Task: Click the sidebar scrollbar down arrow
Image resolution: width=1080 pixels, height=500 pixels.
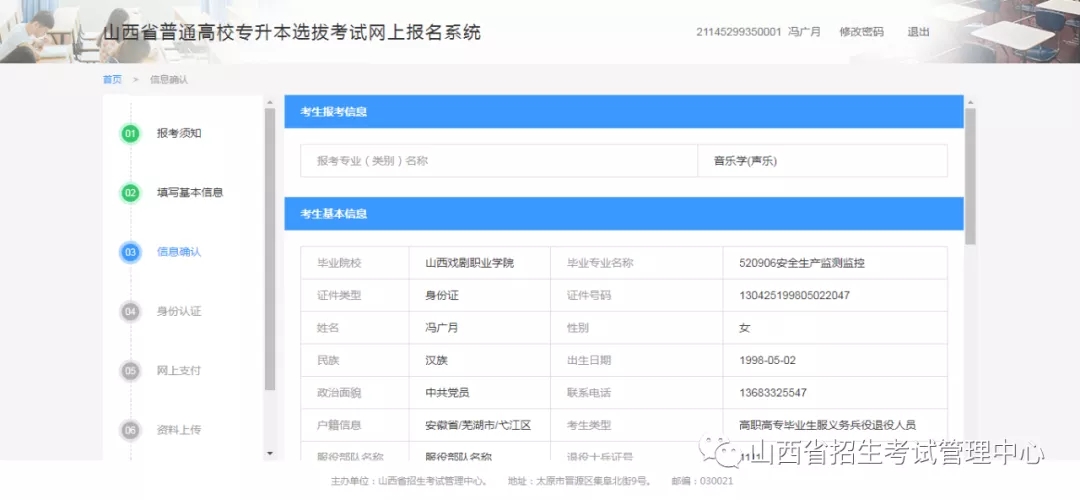Action: tap(269, 453)
